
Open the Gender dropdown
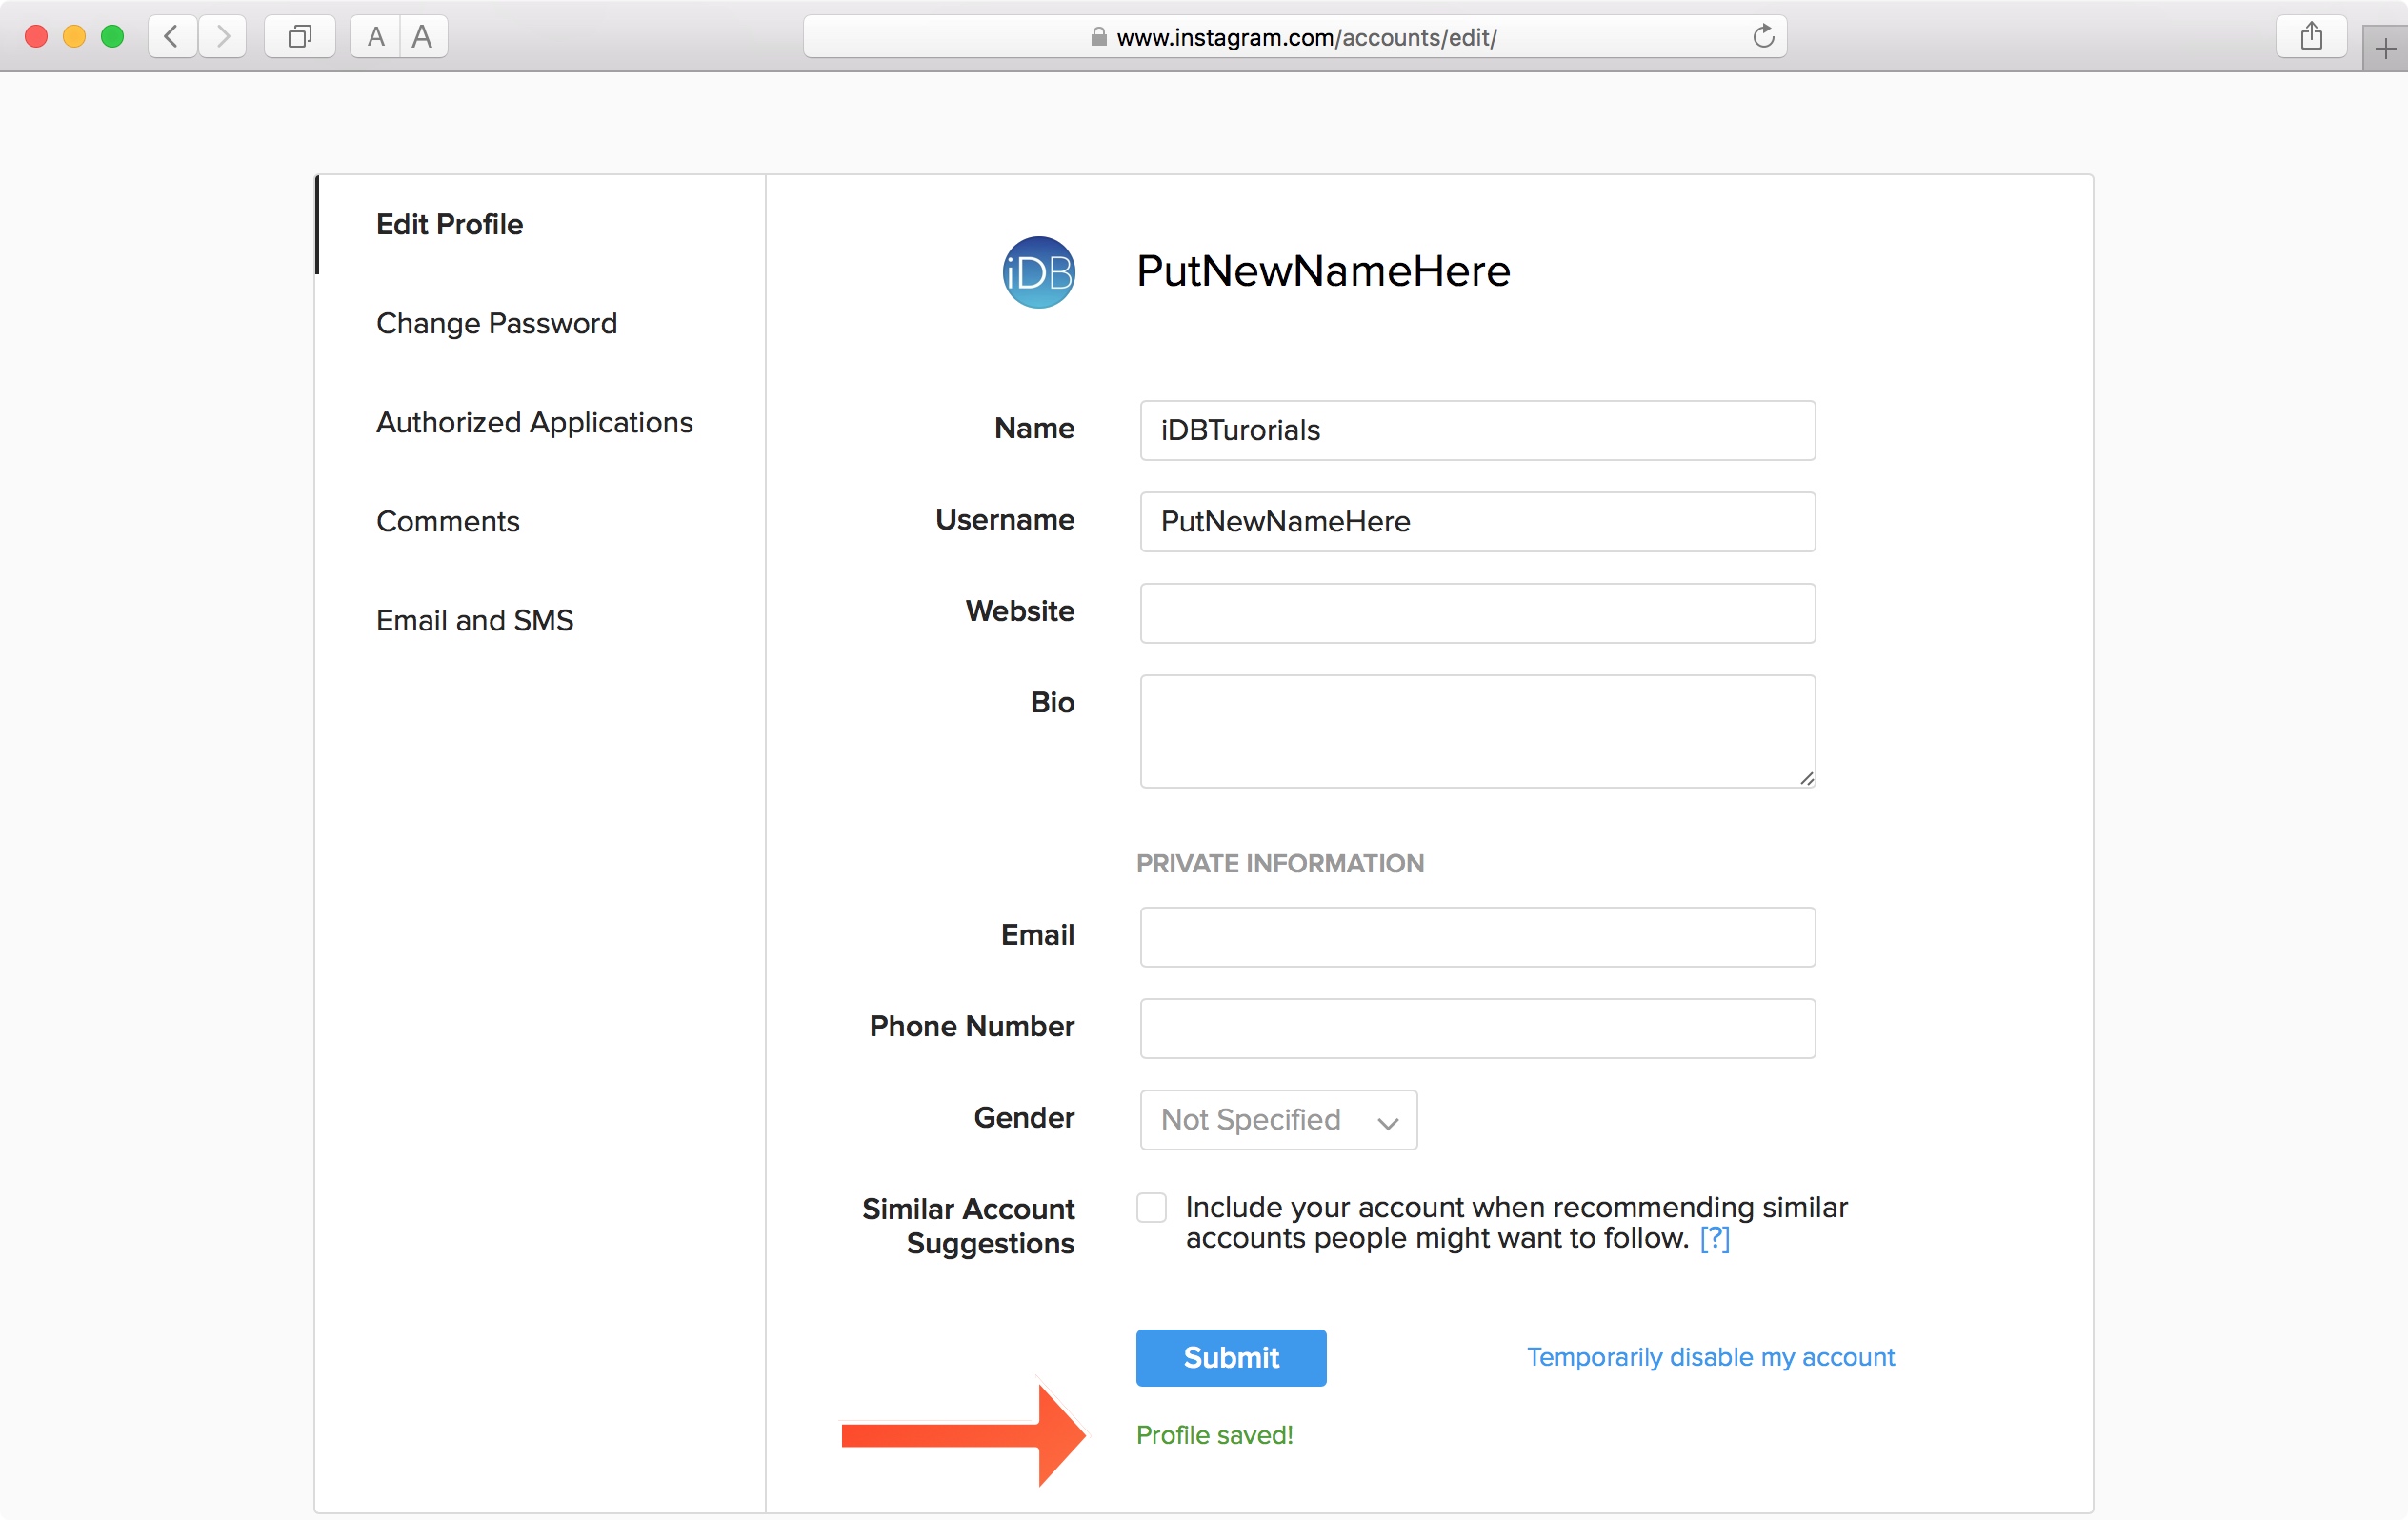point(1278,1120)
